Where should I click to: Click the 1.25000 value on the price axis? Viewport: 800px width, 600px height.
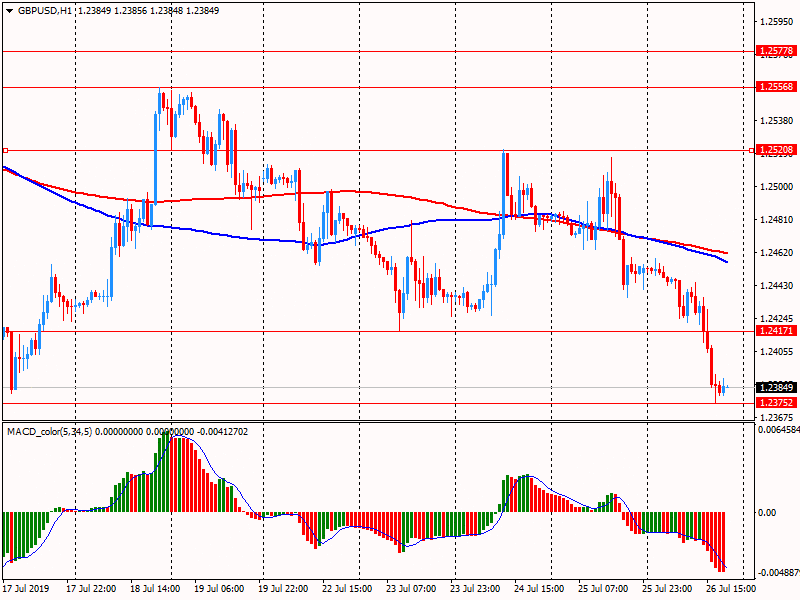(x=777, y=187)
